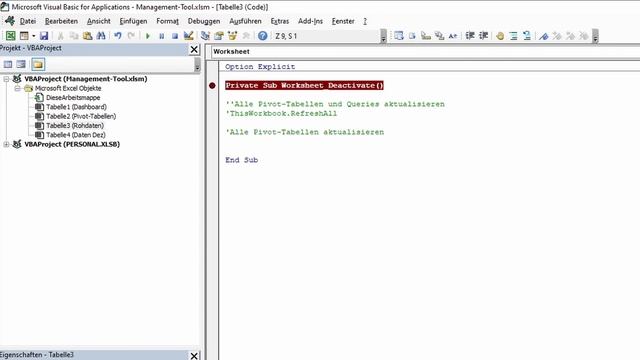Click the List Constants edit icon
The image size is (640, 360).
412,36
